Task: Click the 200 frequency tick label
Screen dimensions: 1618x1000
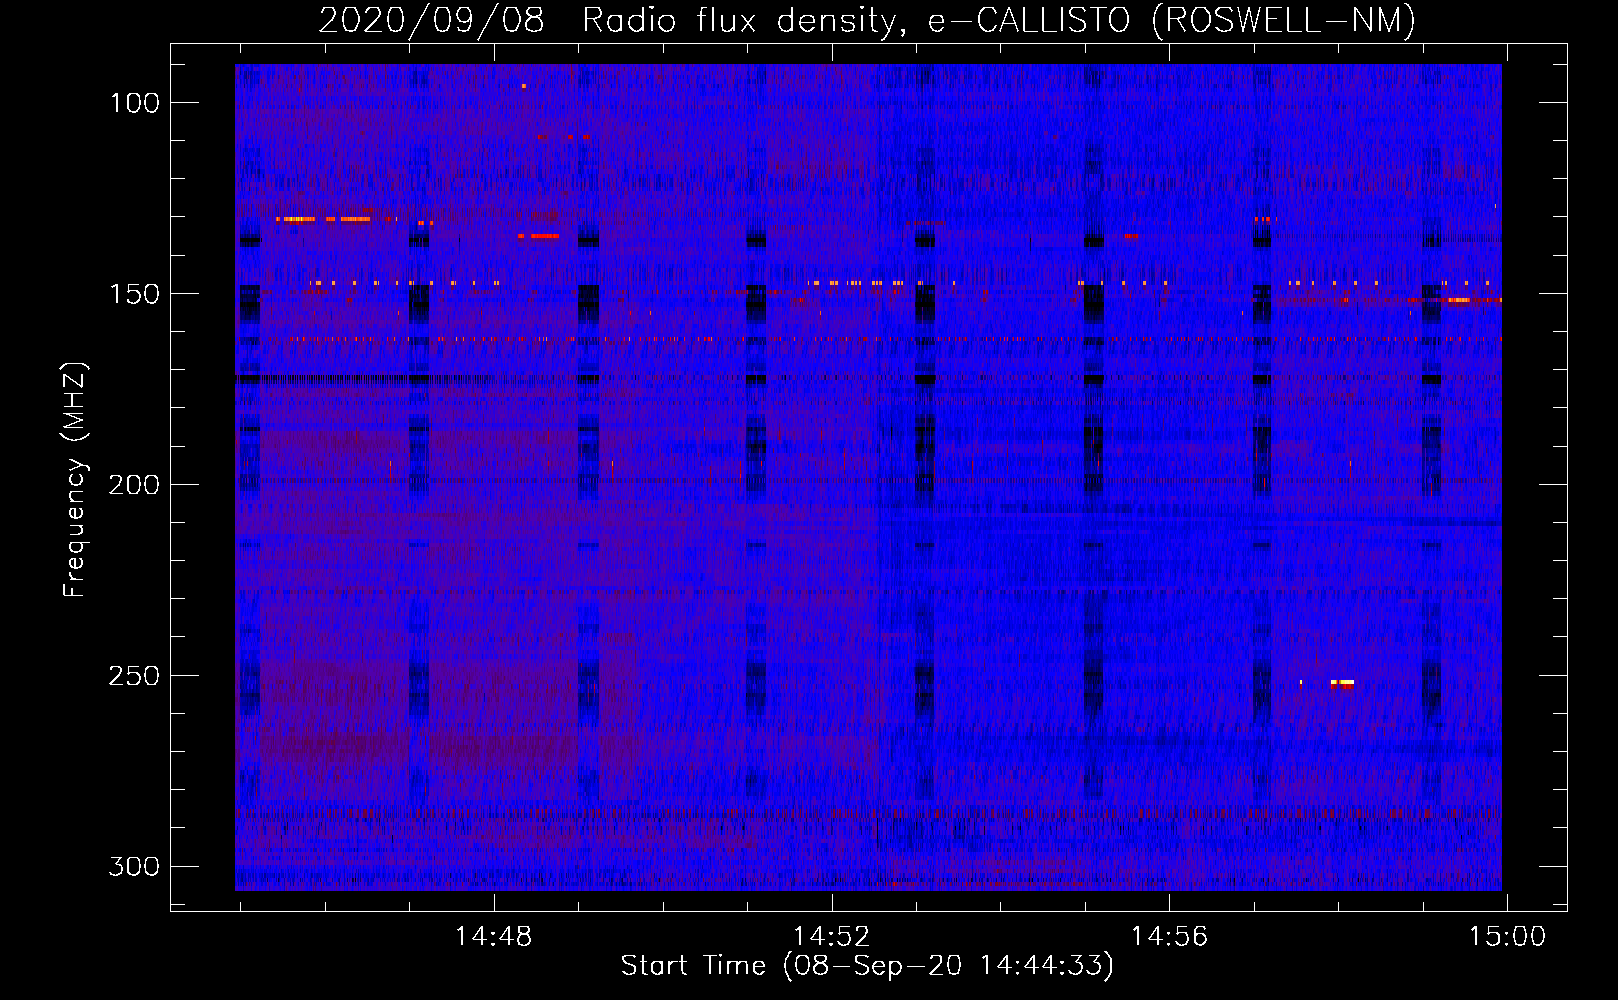Action: coord(135,484)
